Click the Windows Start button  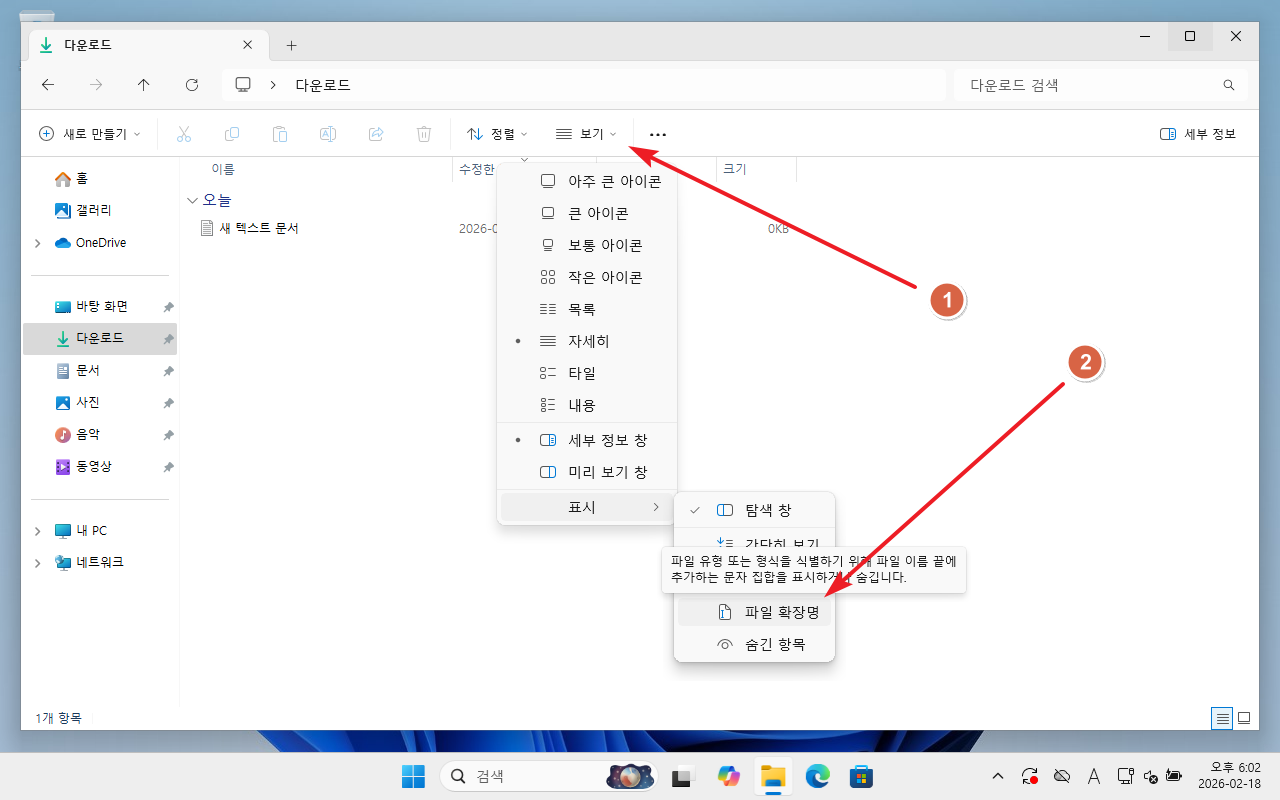coord(412,776)
